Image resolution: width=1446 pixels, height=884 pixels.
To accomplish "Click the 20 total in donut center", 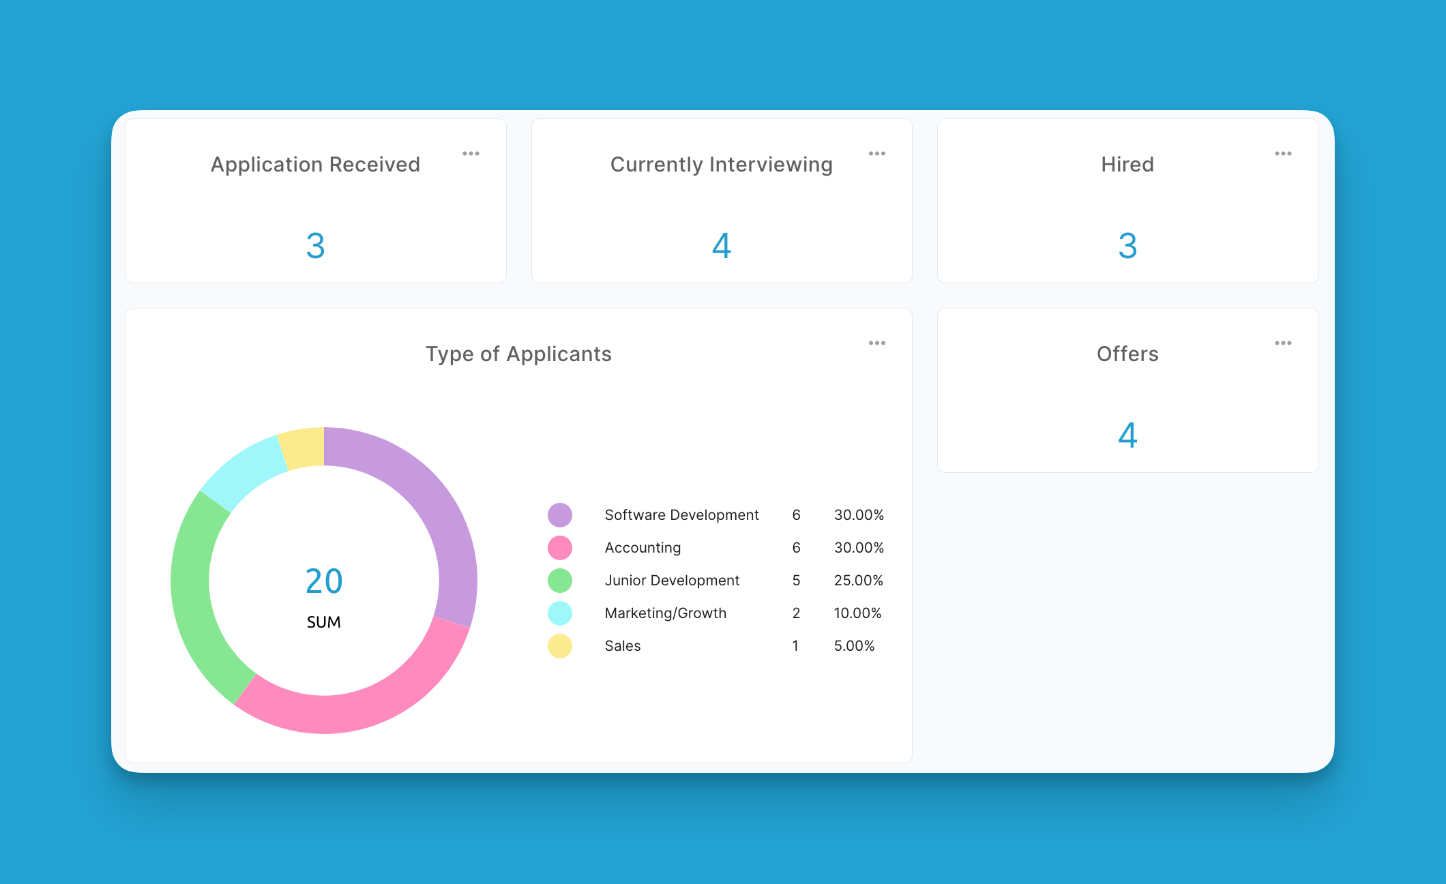I will (324, 581).
